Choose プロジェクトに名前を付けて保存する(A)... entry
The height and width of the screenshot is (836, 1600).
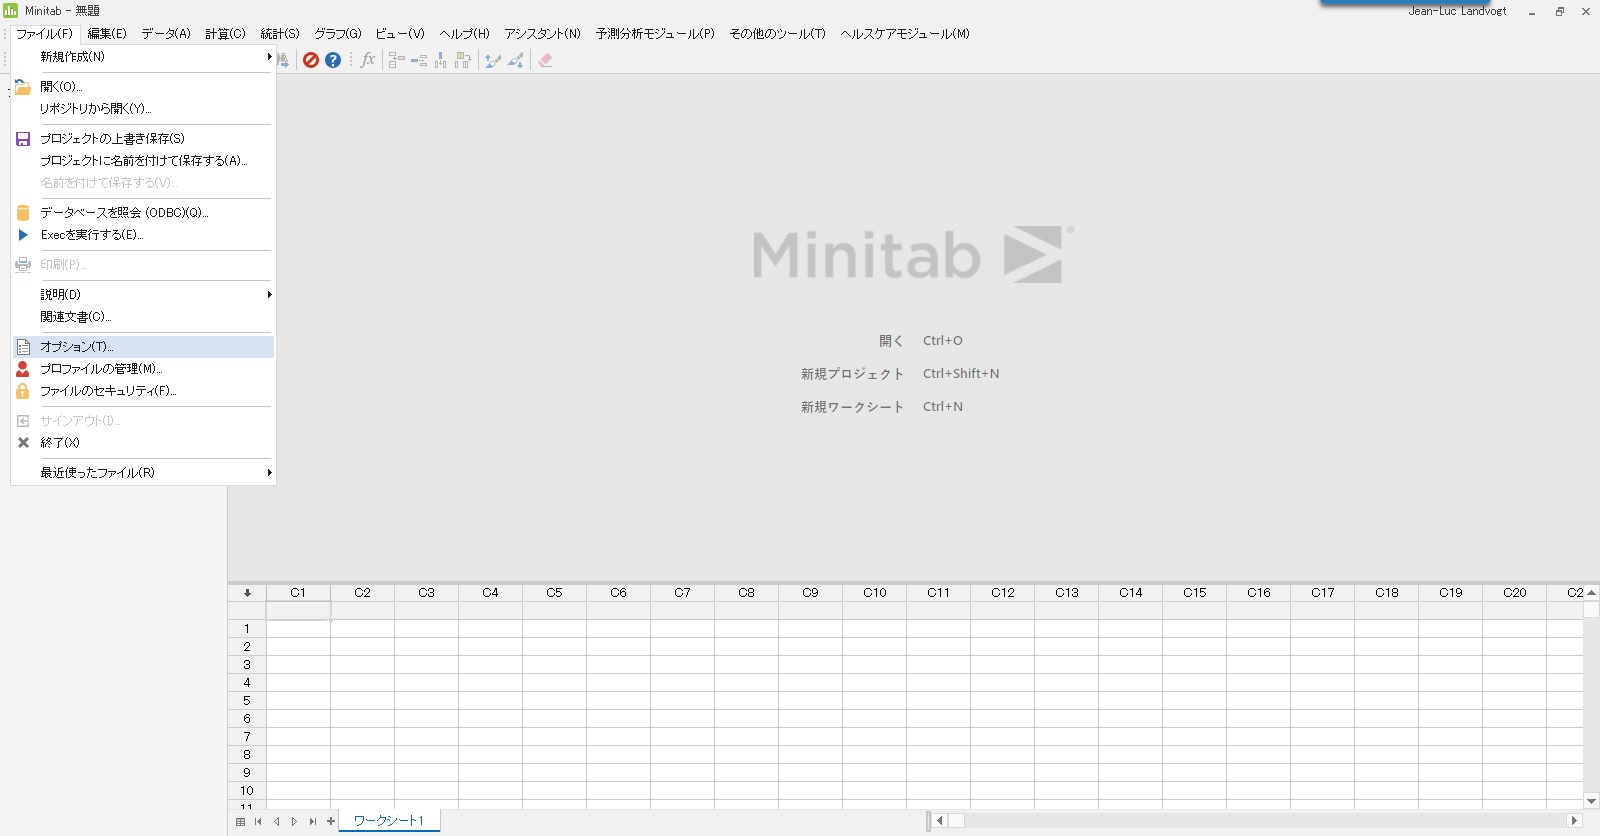pyautogui.click(x=143, y=160)
